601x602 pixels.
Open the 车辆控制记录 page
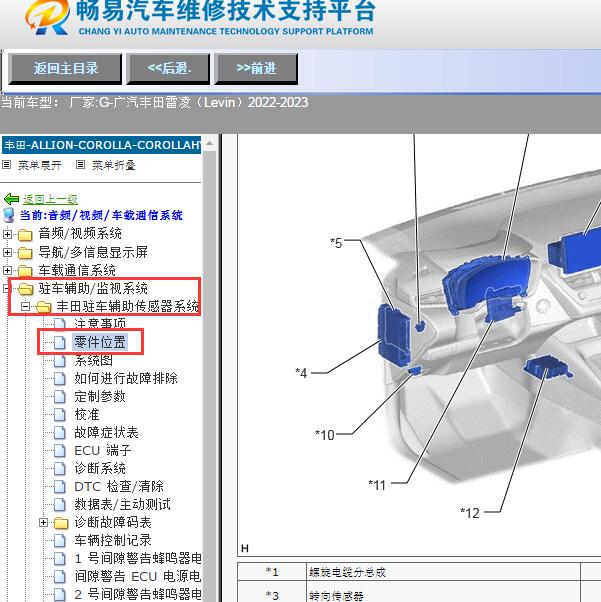pos(113,540)
